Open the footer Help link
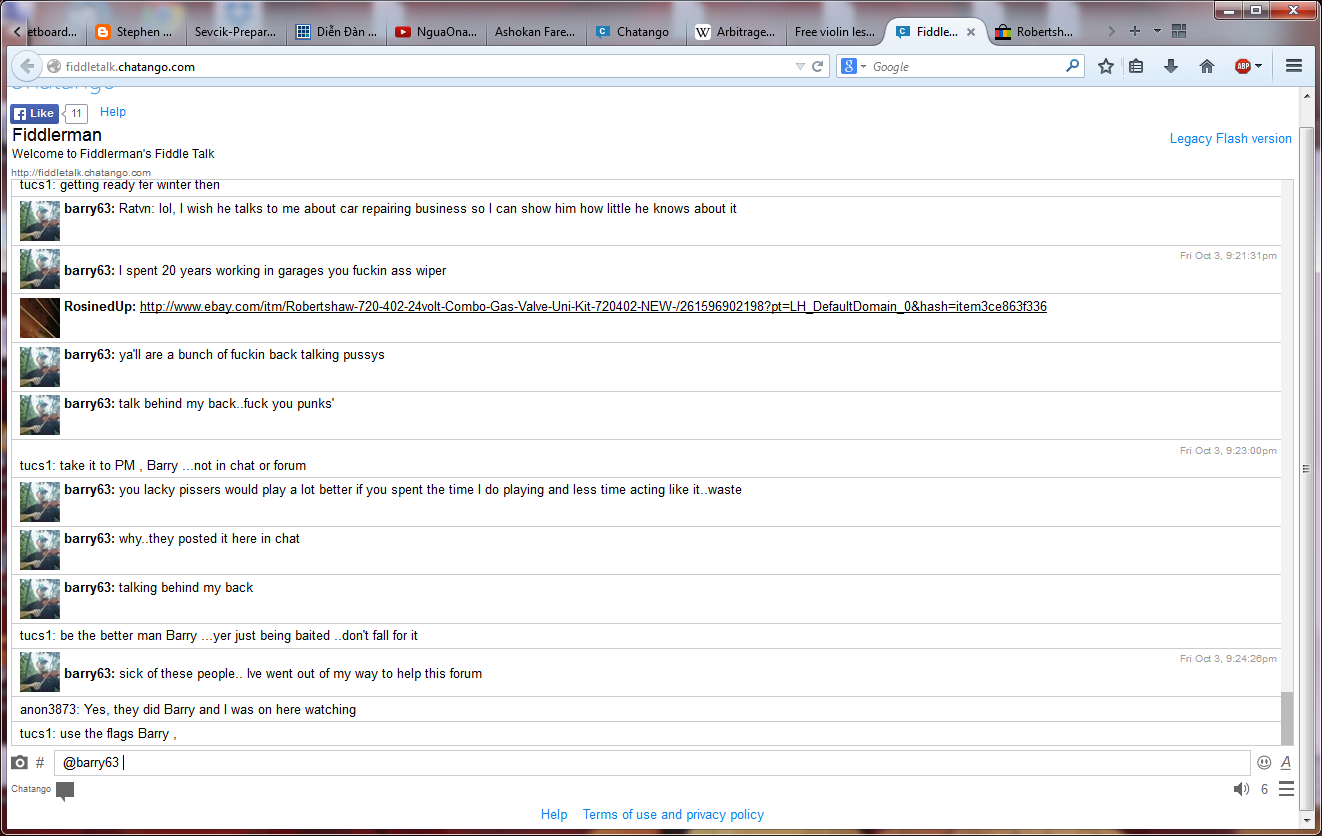Image resolution: width=1322 pixels, height=836 pixels. click(x=554, y=814)
